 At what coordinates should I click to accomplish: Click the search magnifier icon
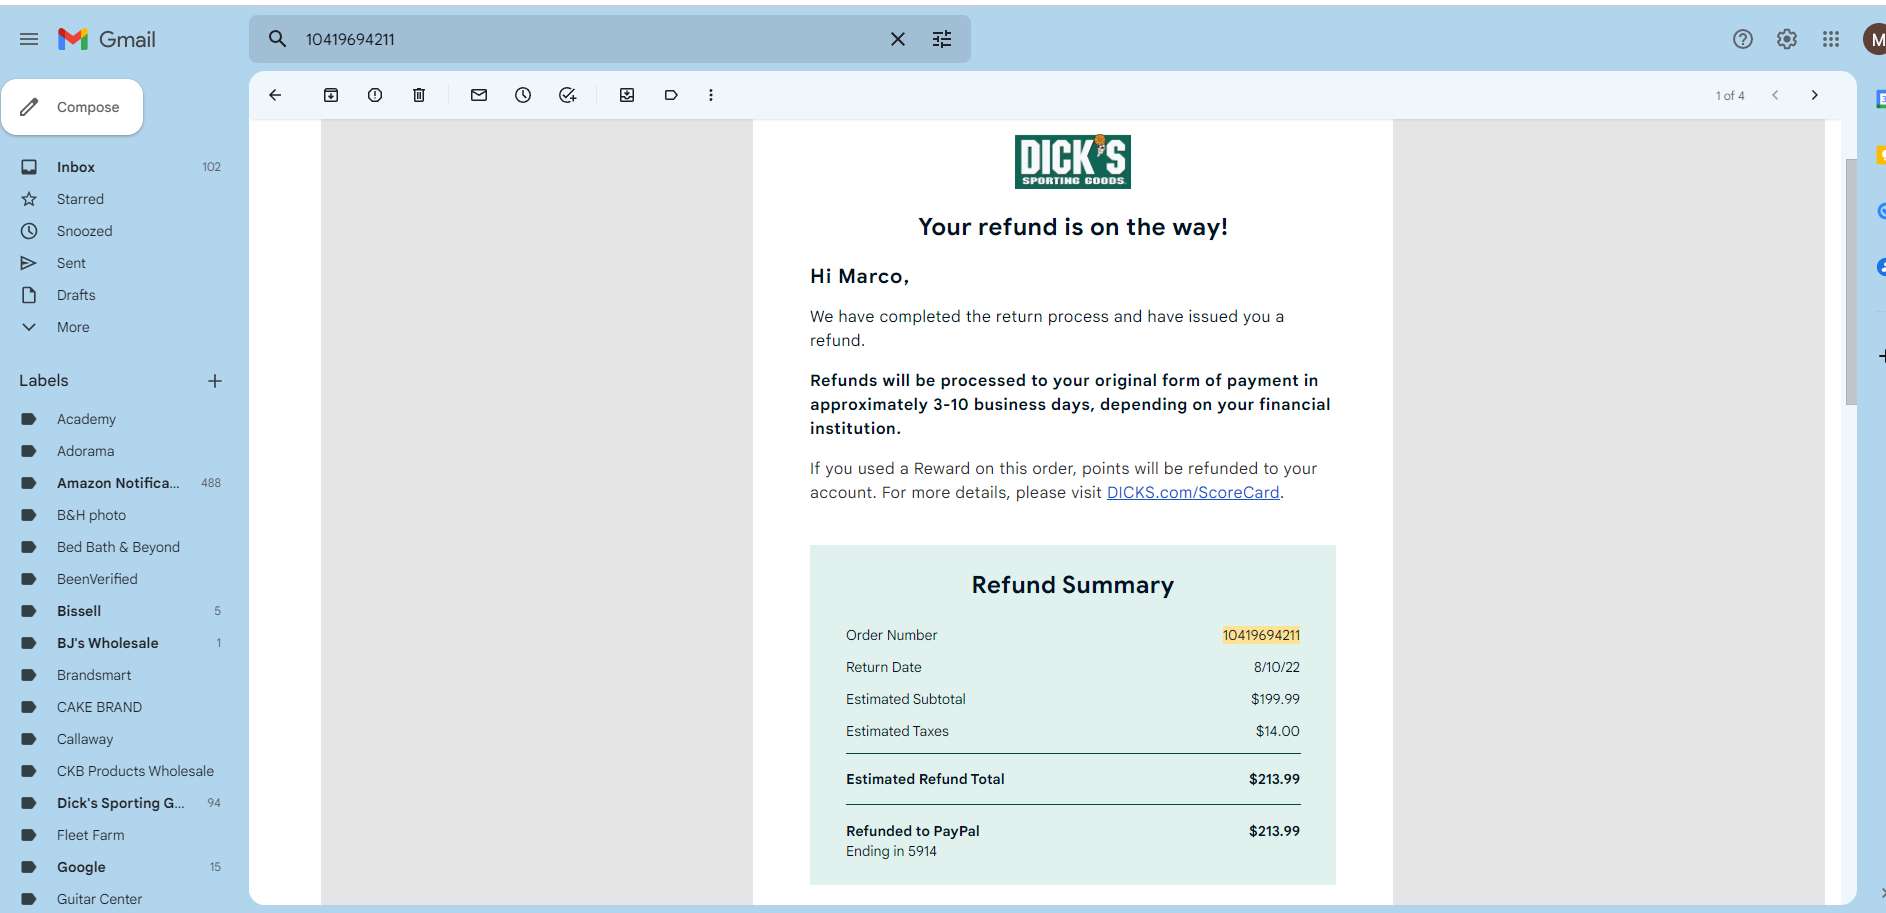[x=277, y=39]
